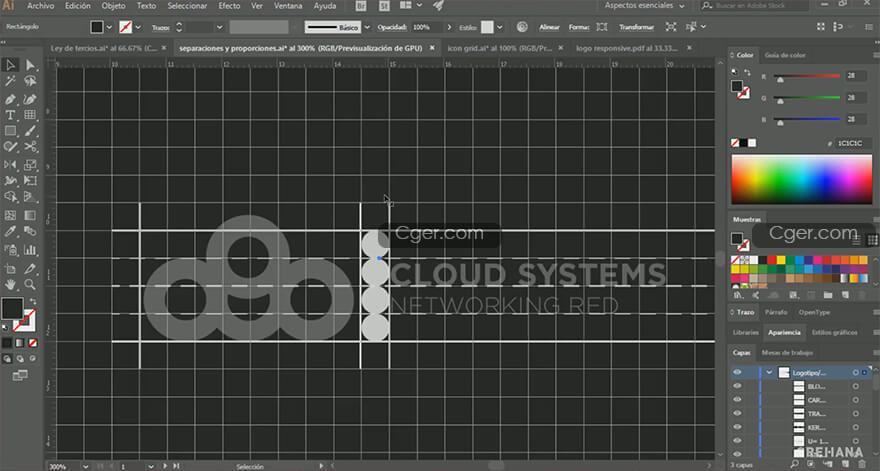880x471 pixels.
Task: Select the Artboard tool
Action: 10,268
